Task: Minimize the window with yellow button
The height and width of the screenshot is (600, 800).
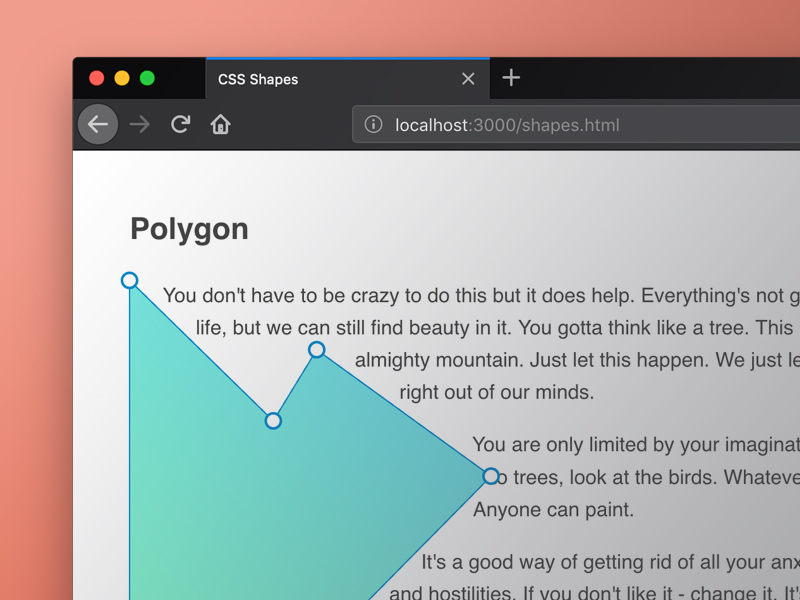Action: [x=122, y=78]
